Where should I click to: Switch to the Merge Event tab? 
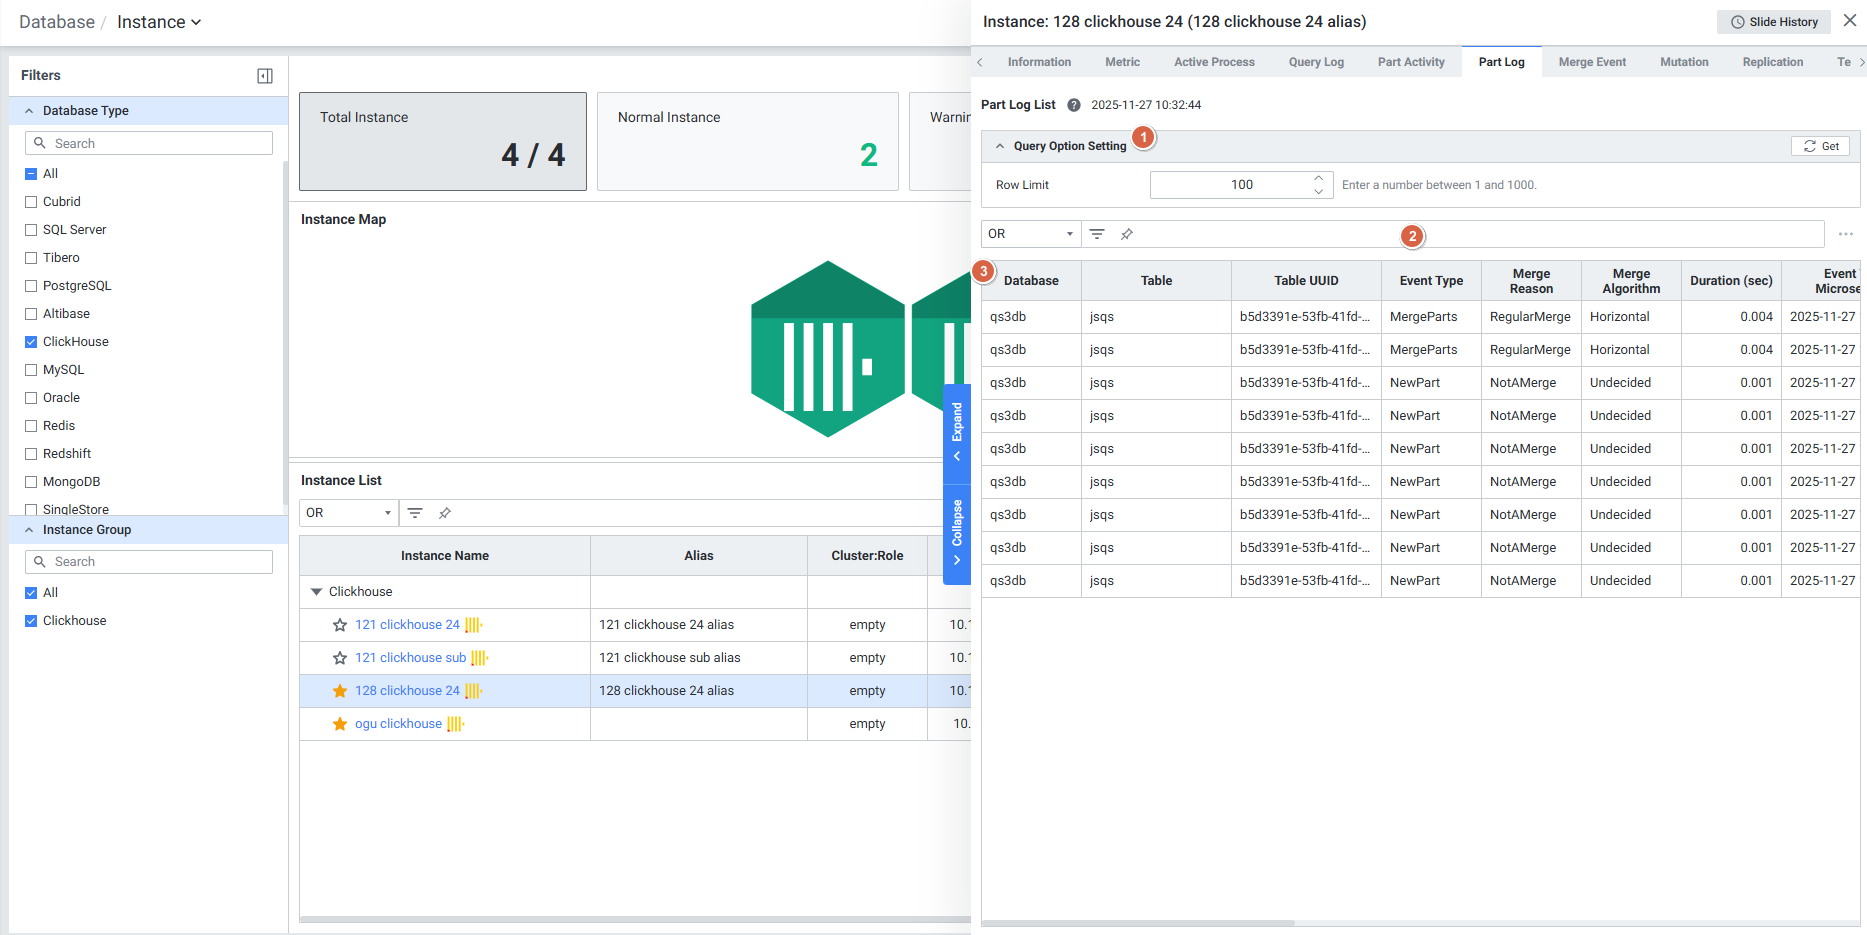(x=1591, y=62)
